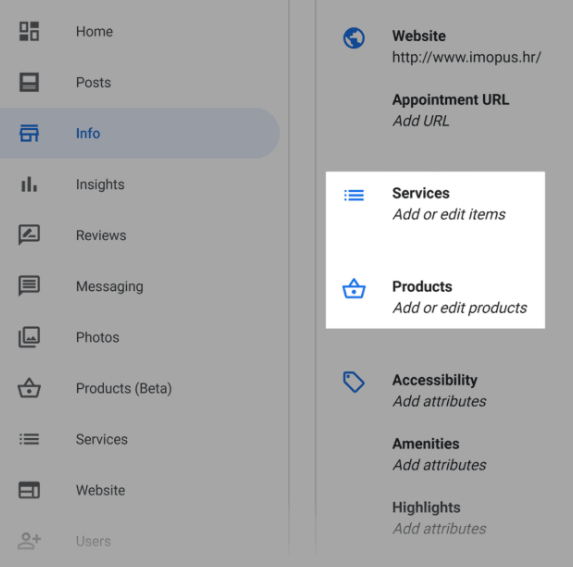Click the Products basket icon in sidebar
The width and height of the screenshot is (573, 567).
click(29, 388)
